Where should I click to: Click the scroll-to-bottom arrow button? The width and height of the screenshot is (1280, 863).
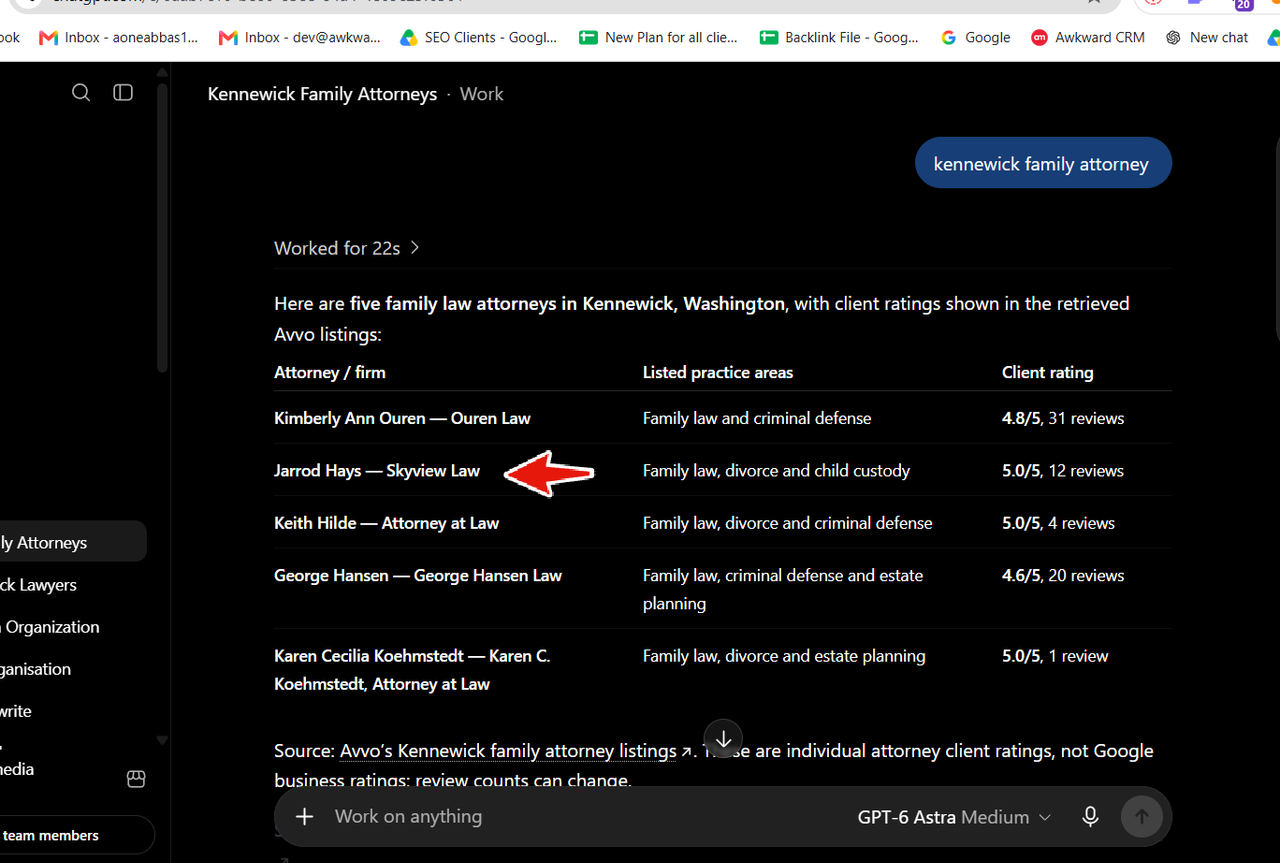click(x=723, y=739)
